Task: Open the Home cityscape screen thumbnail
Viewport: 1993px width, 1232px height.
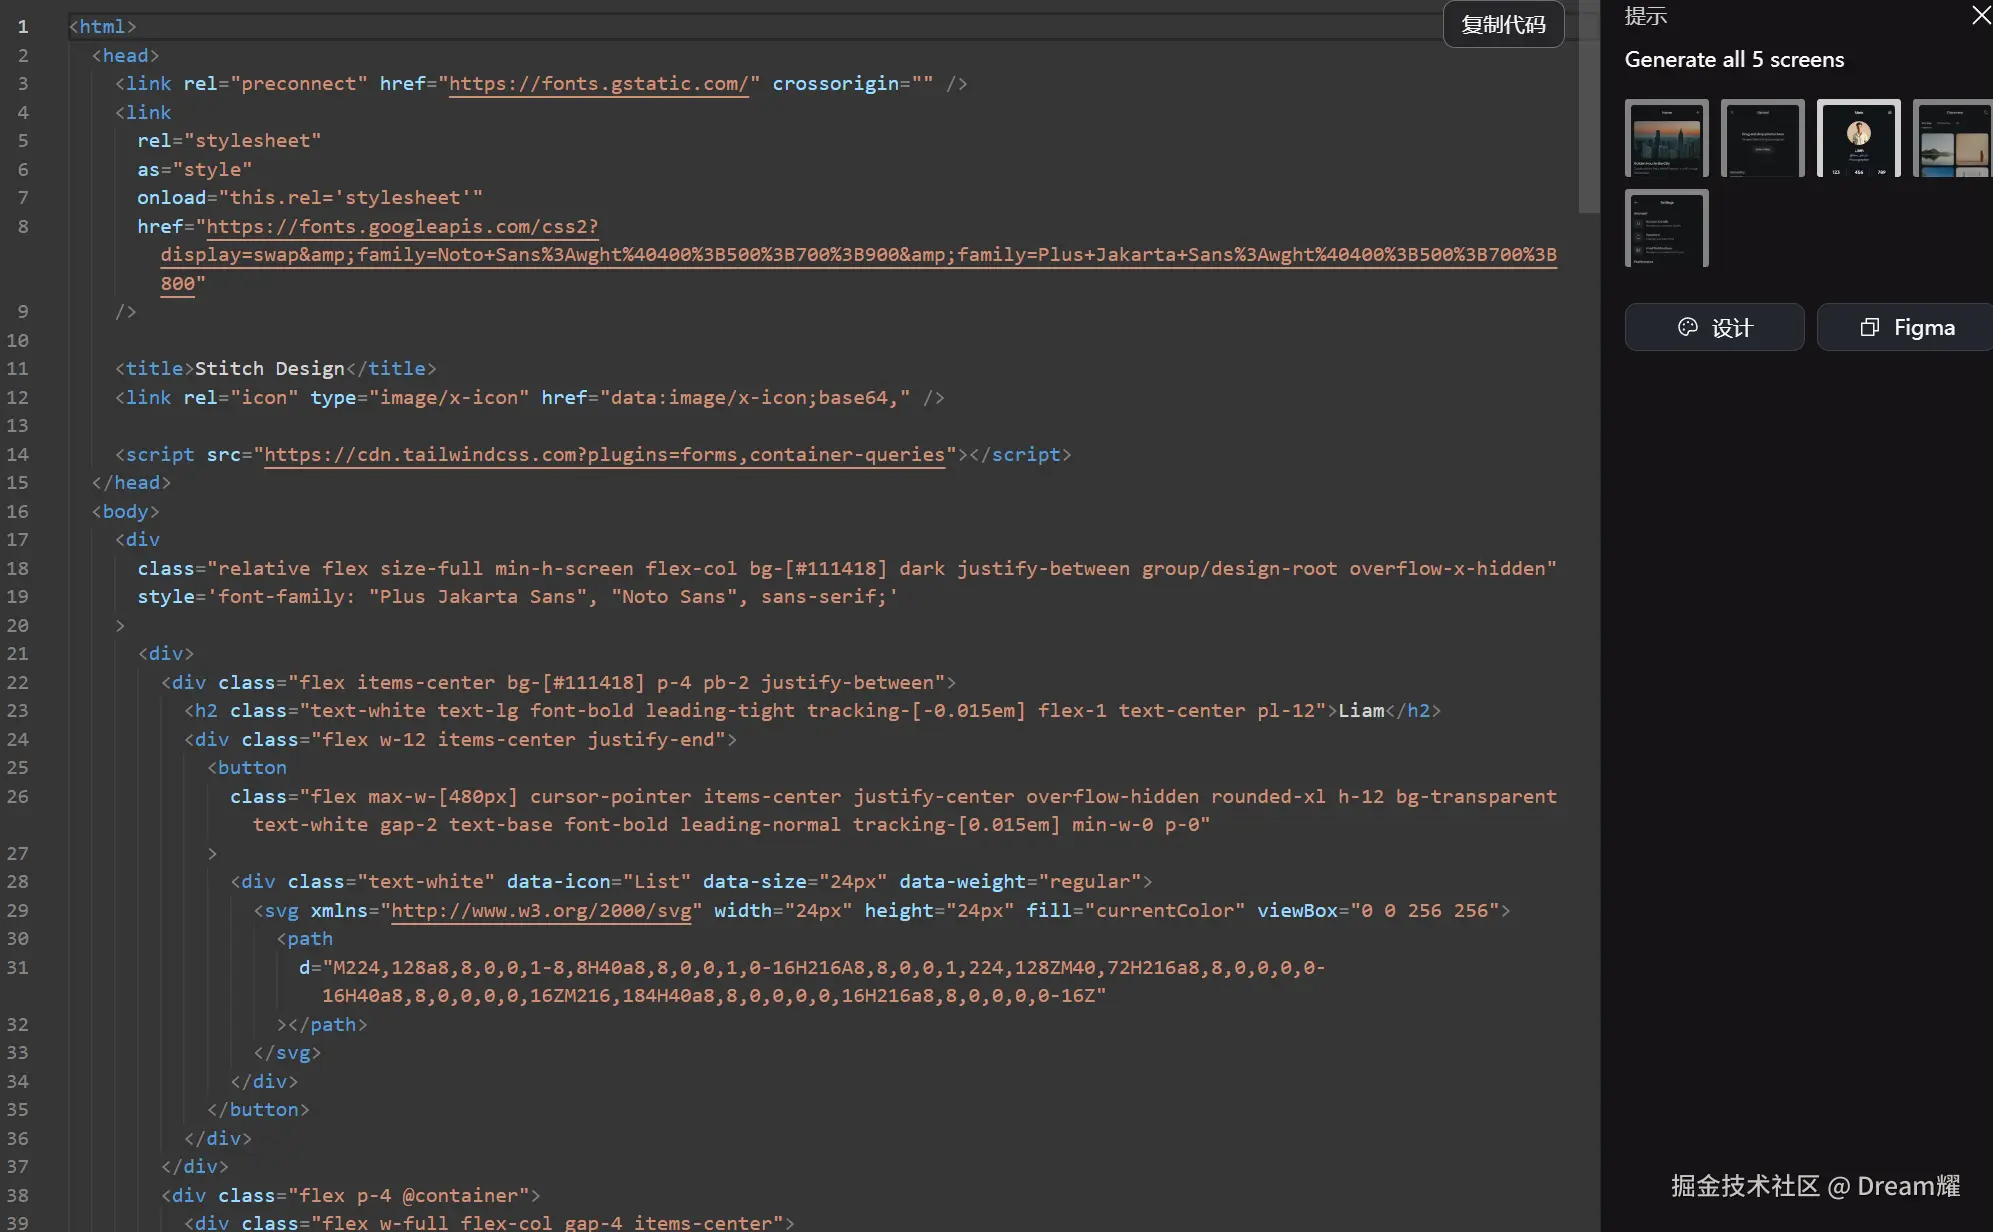Action: (1666, 139)
